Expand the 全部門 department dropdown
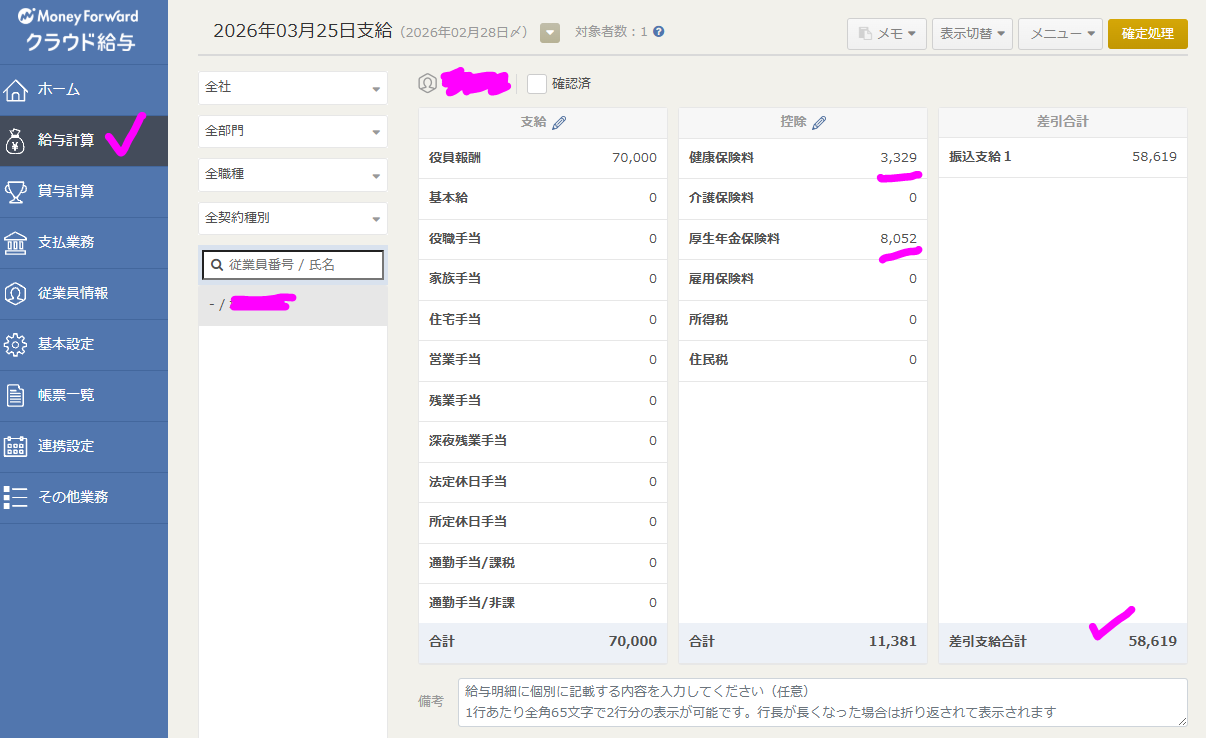 pos(292,131)
